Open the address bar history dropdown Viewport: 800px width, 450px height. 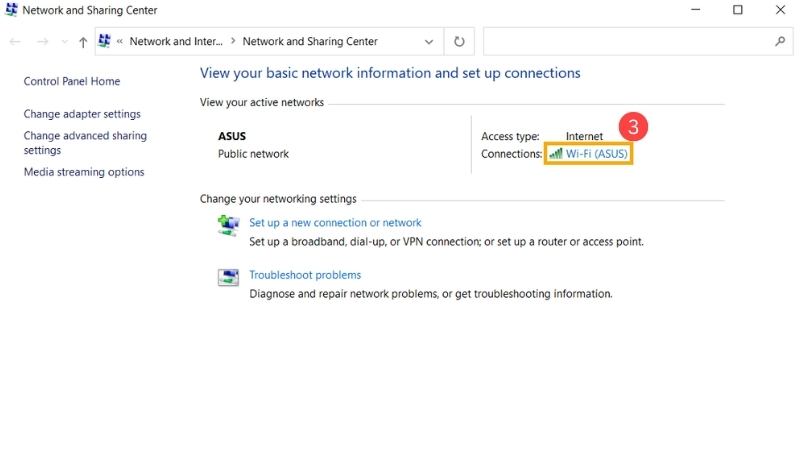pyautogui.click(x=429, y=42)
